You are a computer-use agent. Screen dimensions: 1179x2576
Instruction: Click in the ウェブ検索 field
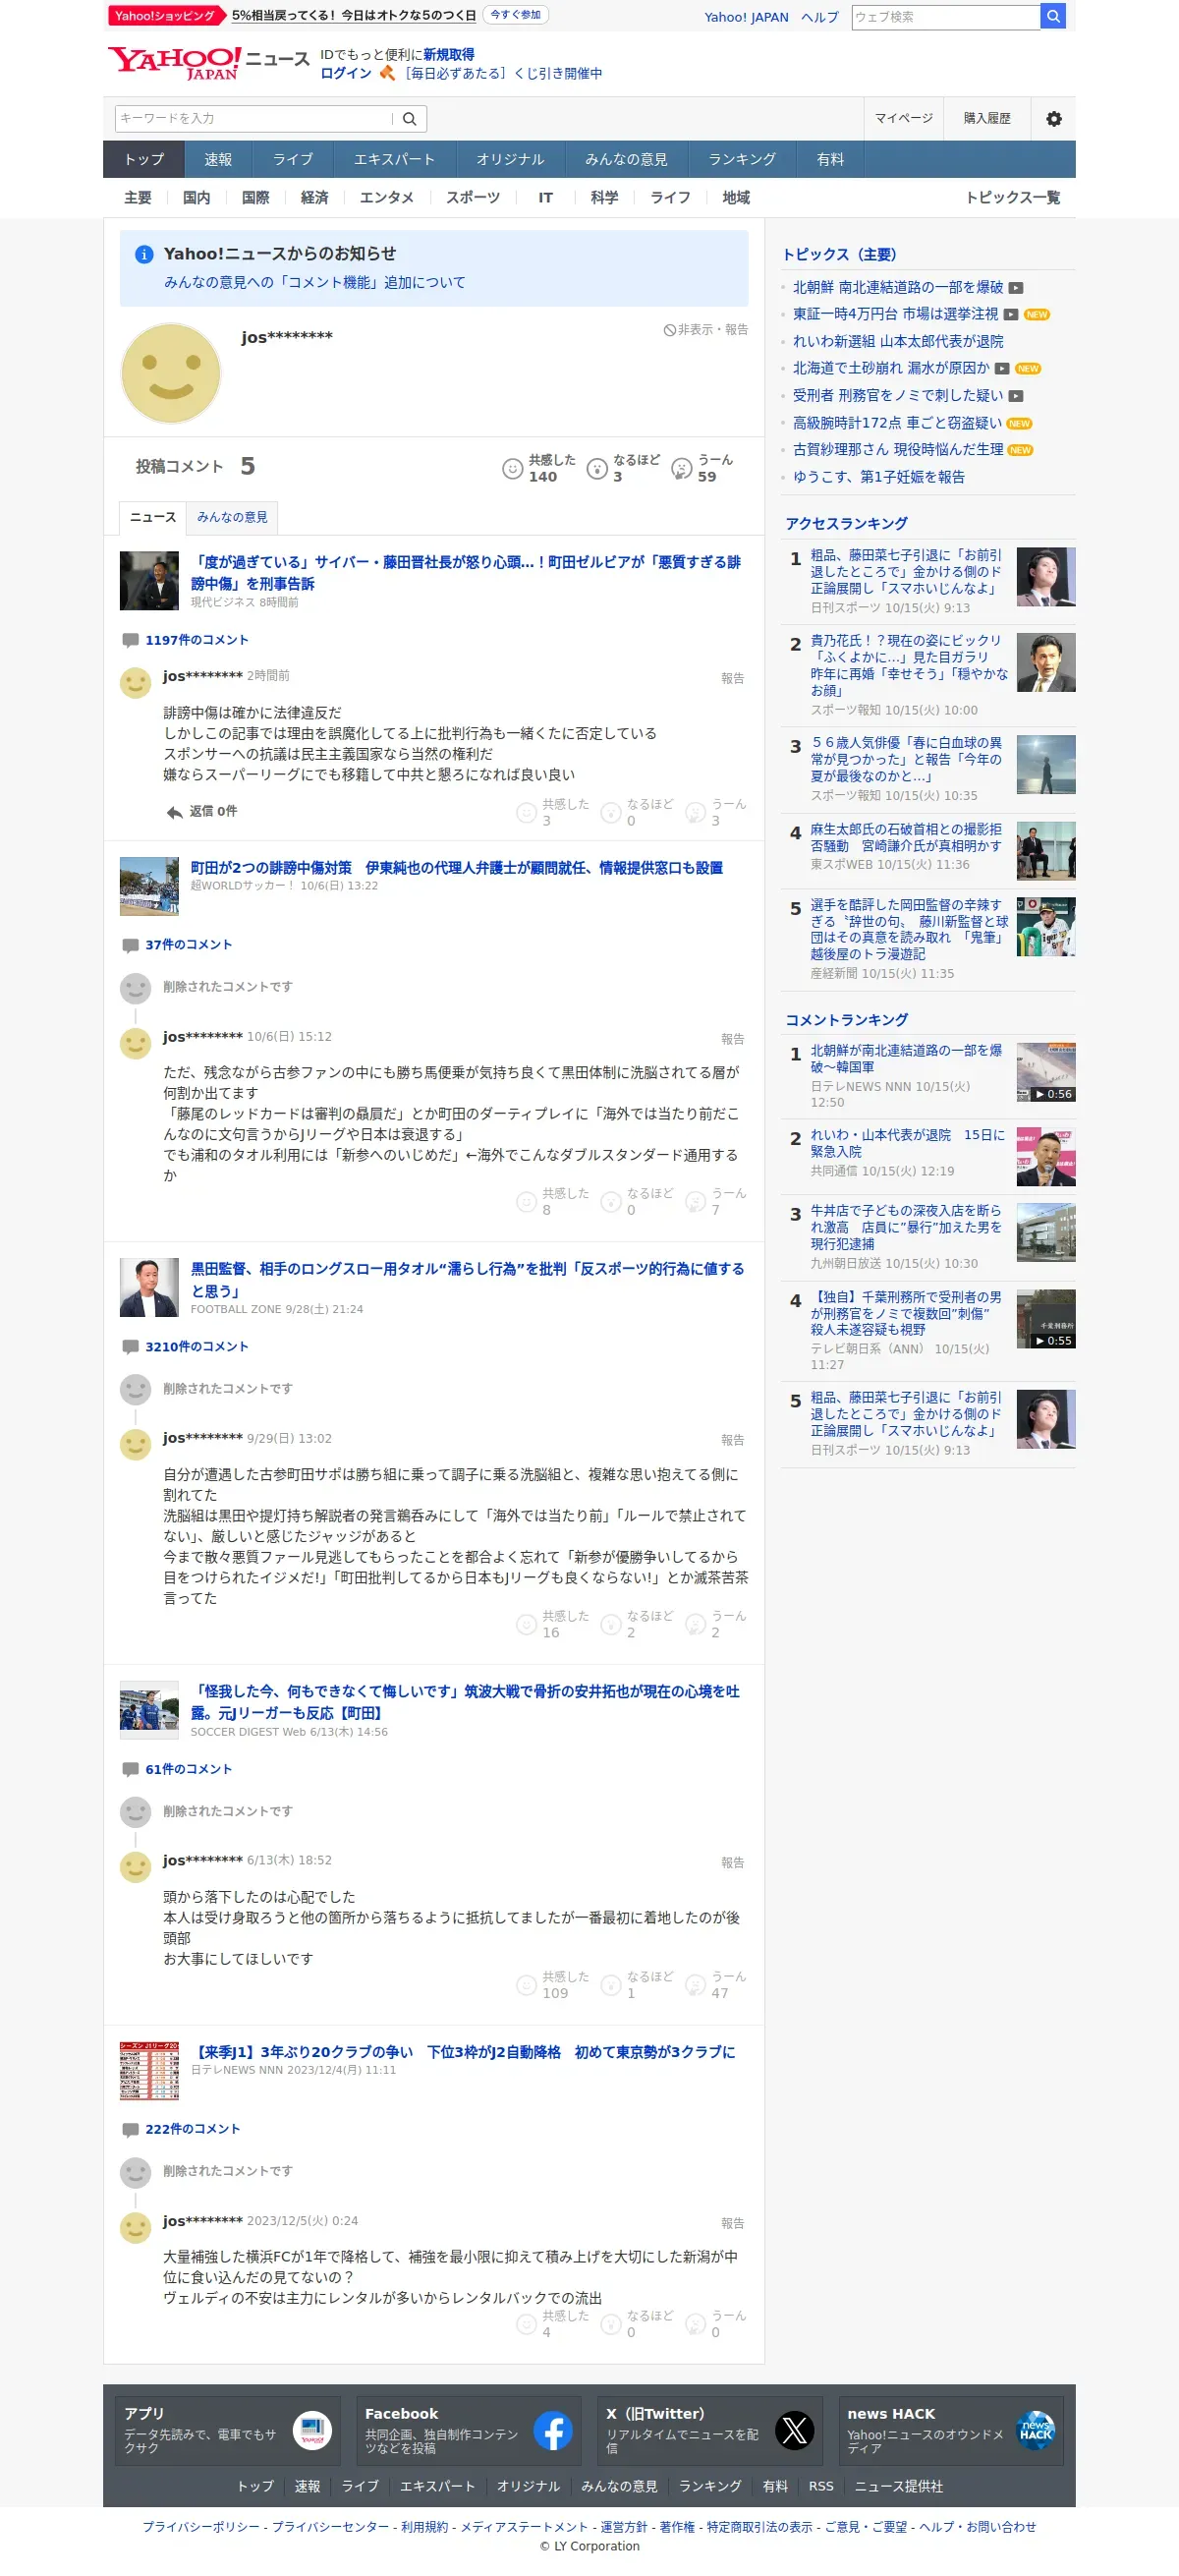[x=946, y=17]
